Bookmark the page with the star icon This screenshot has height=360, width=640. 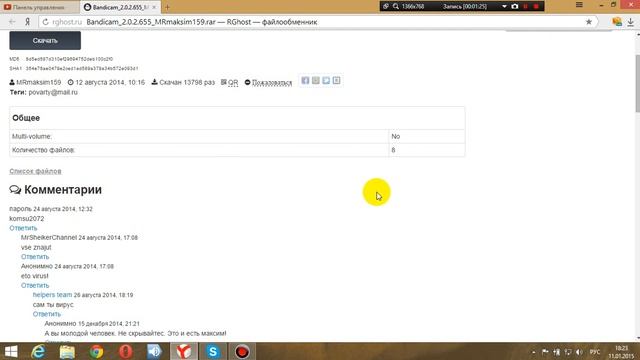tap(589, 22)
